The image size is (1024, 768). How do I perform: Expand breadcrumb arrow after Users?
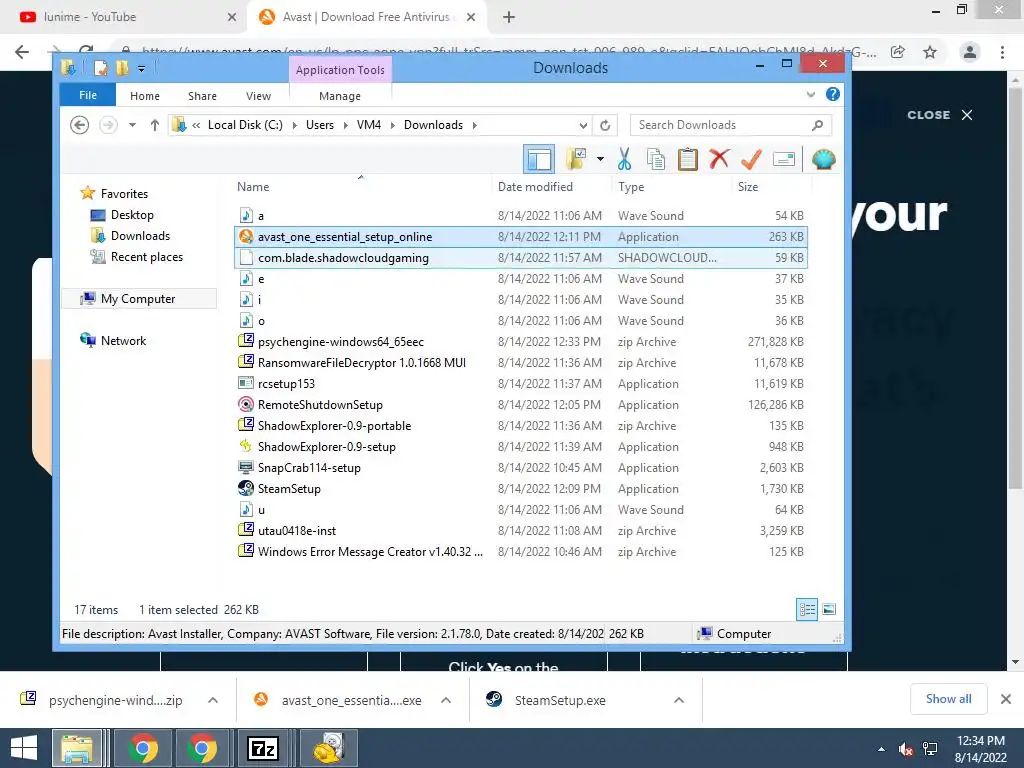345,125
